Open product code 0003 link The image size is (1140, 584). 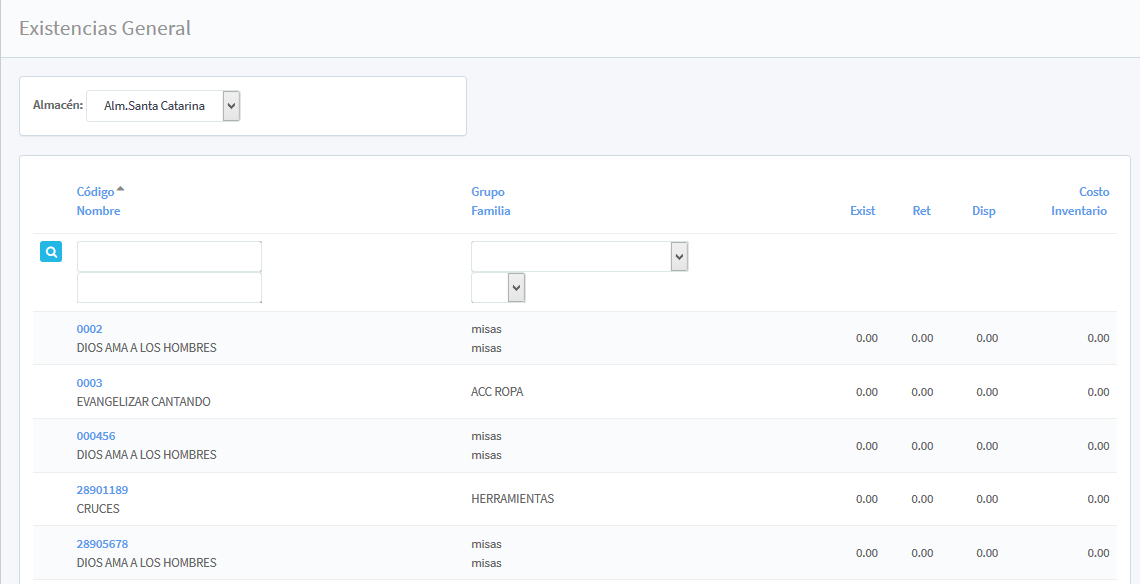click(x=89, y=383)
